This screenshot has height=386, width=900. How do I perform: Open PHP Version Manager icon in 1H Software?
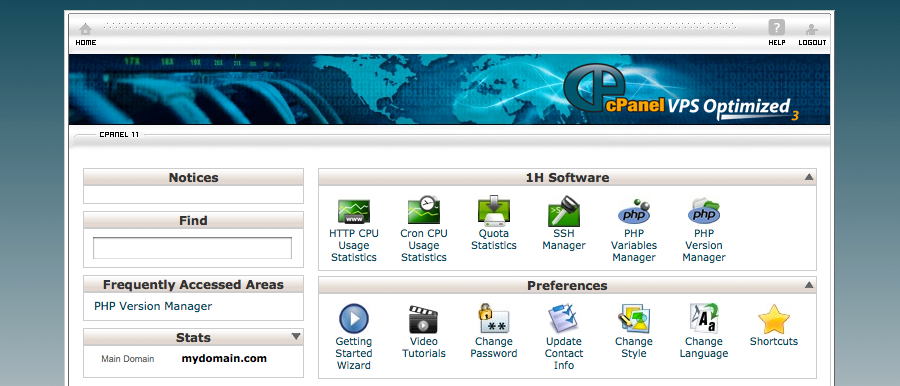pyautogui.click(x=704, y=211)
